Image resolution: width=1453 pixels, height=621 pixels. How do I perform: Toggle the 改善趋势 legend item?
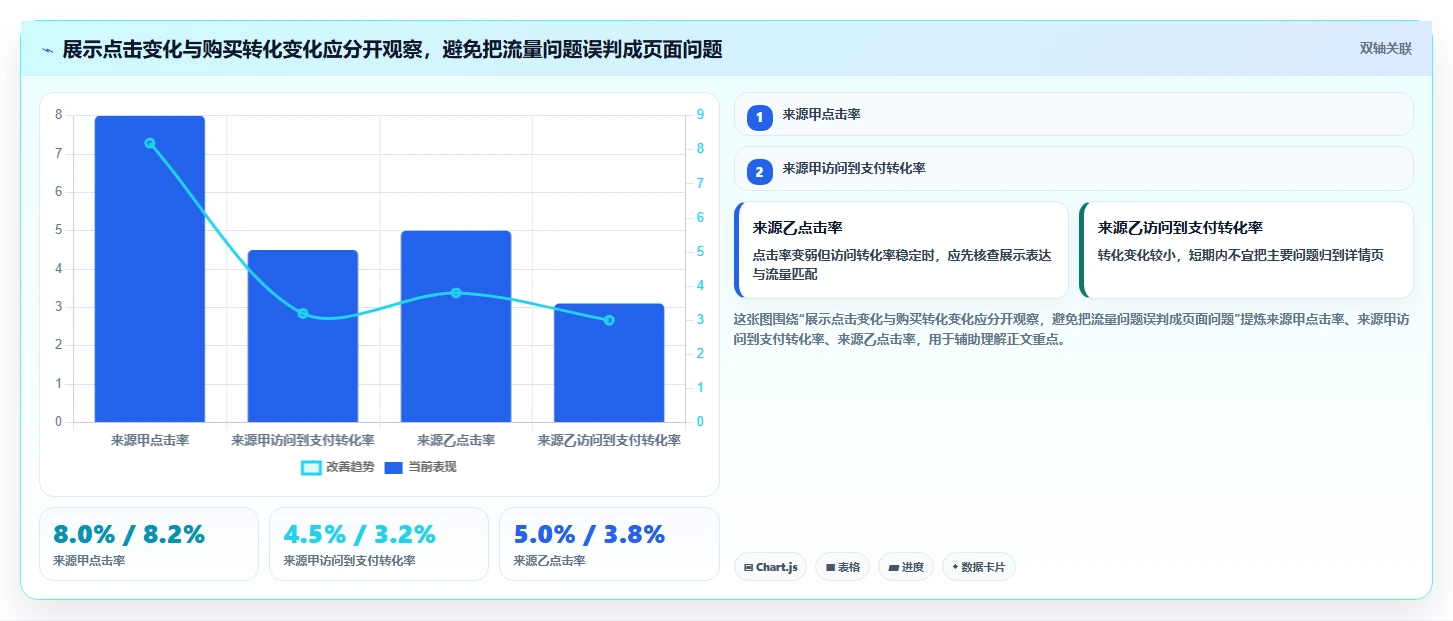tap(337, 467)
